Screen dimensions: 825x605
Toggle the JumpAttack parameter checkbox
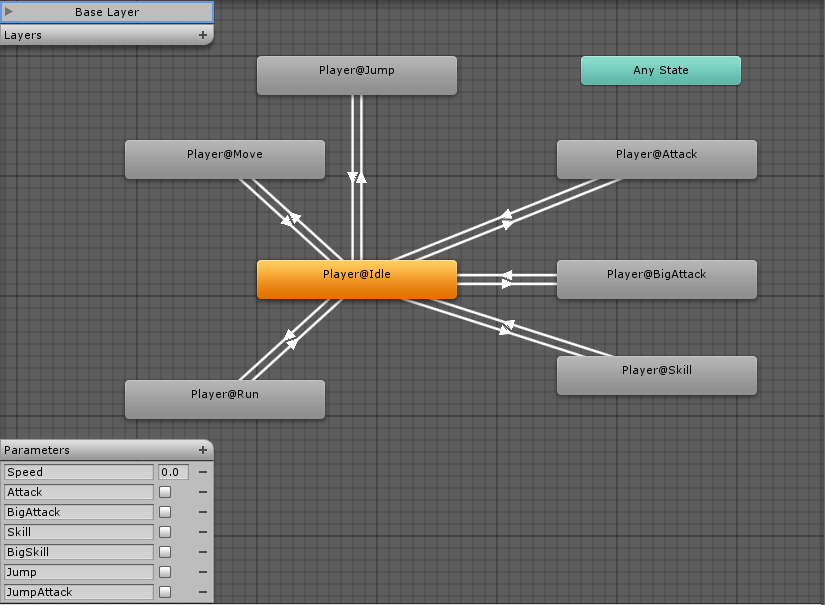[165, 592]
